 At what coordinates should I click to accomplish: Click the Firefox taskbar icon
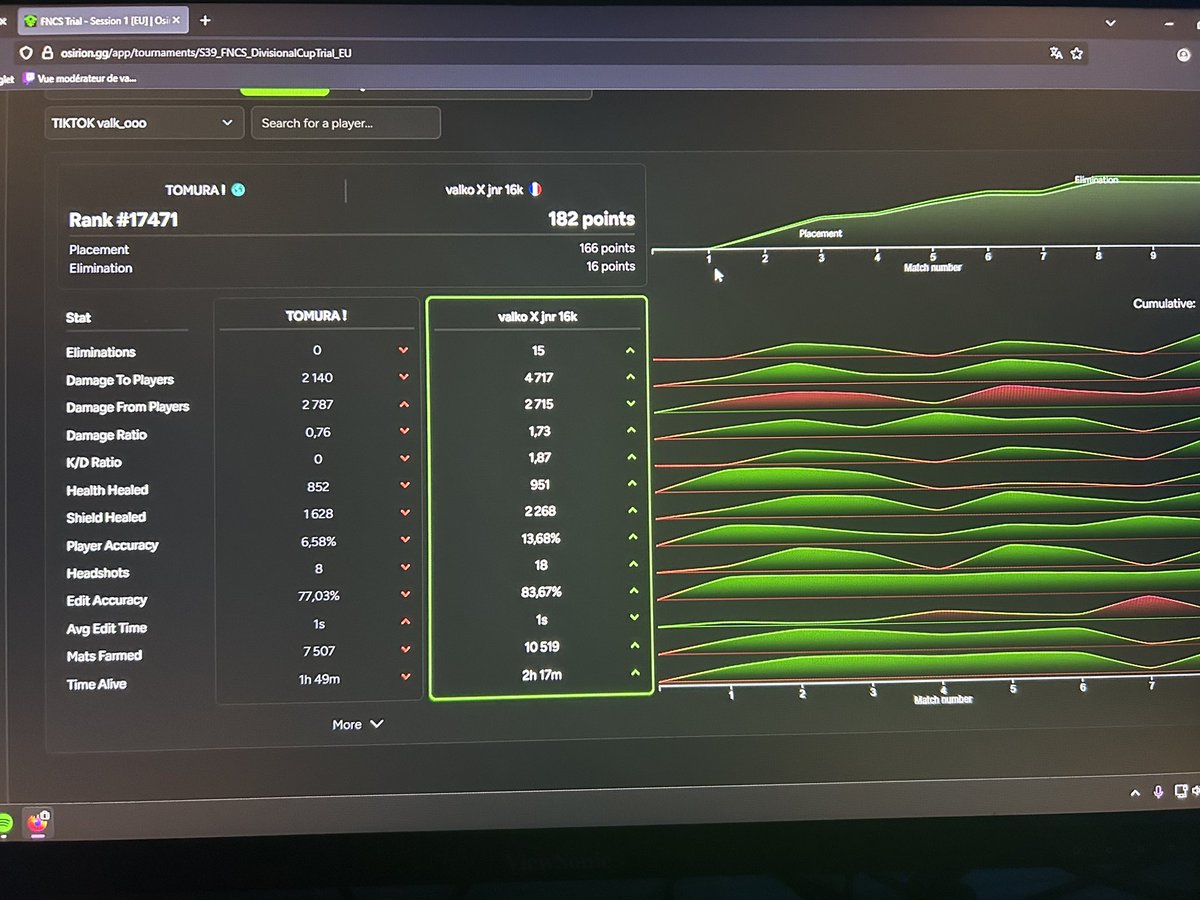coord(37,823)
